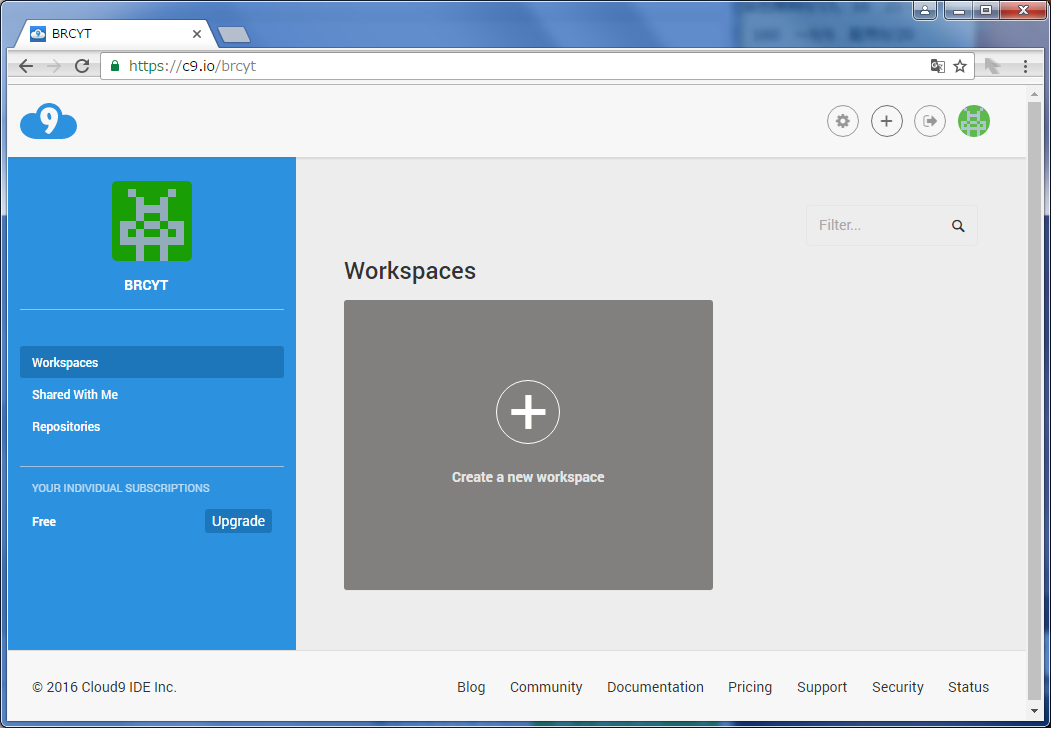
Task: Bookmark the page with star icon
Action: [x=960, y=66]
